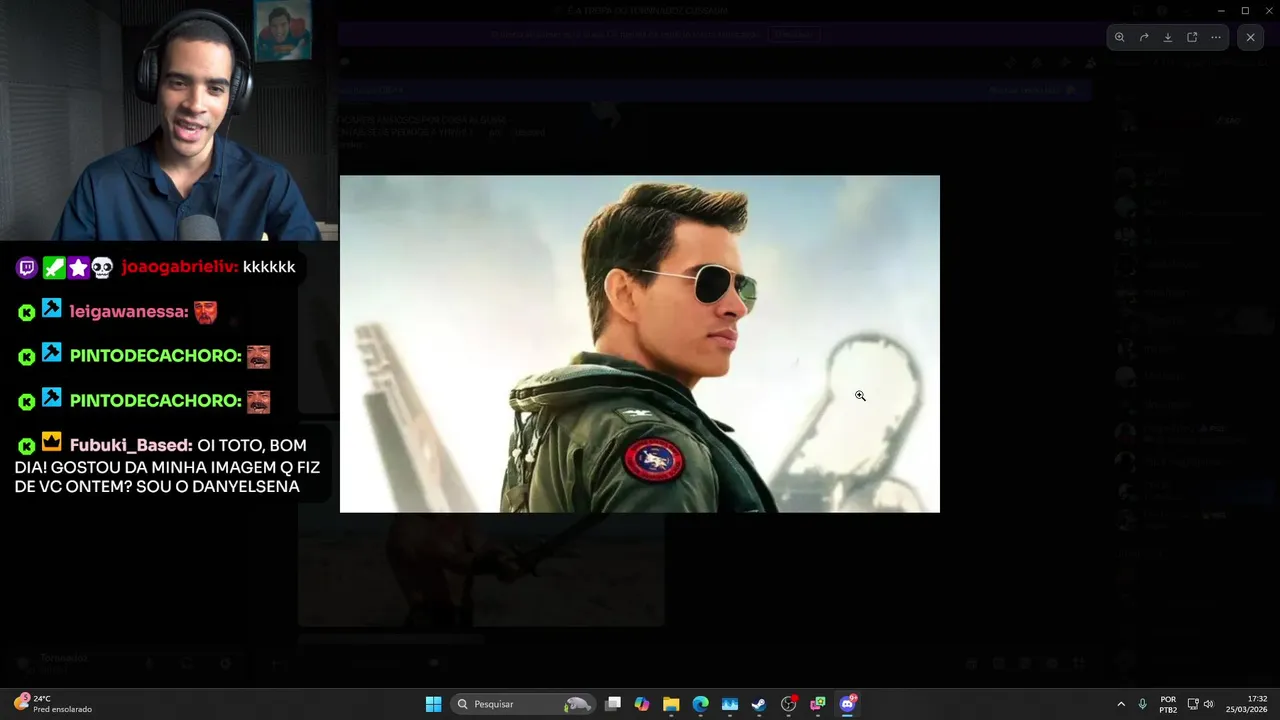Zoom in with the magnifier icon in image viewer
This screenshot has height=720, width=1280.
coord(1120,37)
